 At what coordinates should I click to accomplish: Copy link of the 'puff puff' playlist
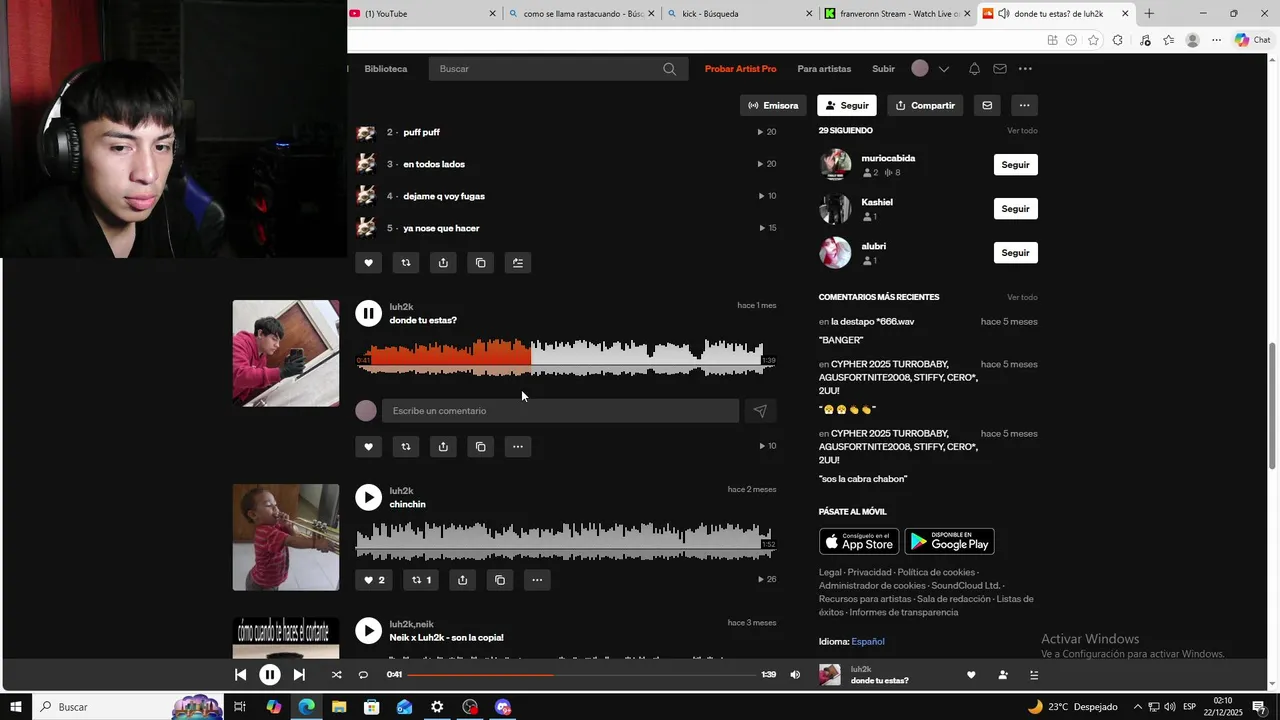pos(480,263)
